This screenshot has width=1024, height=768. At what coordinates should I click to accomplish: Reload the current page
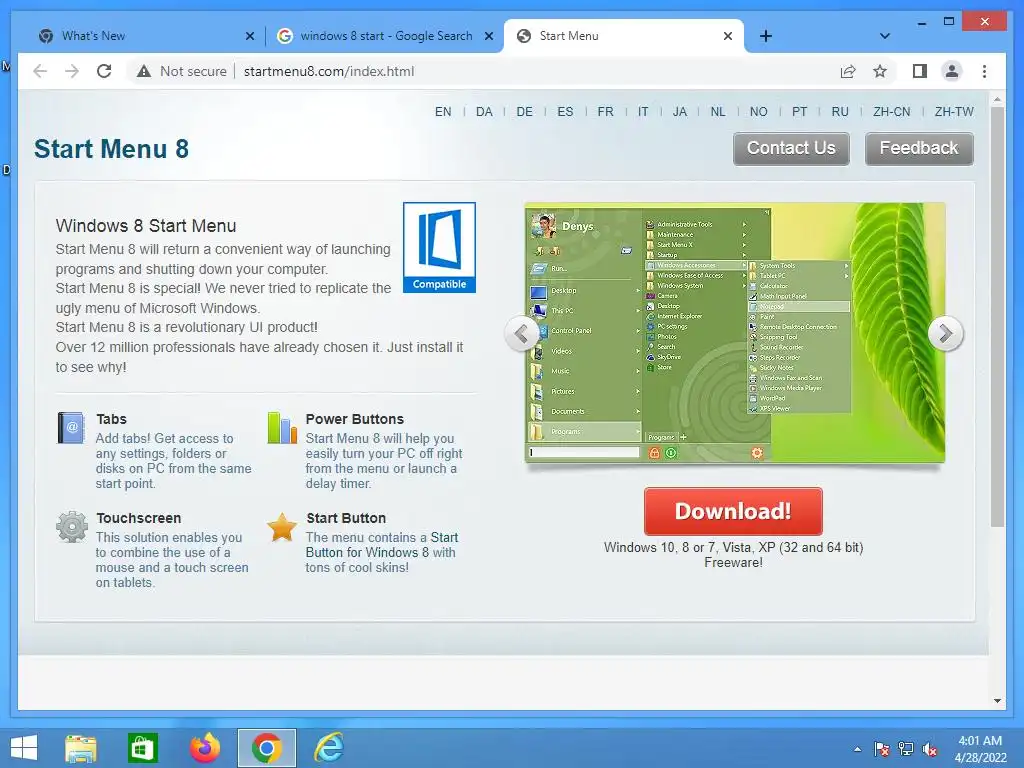click(104, 71)
